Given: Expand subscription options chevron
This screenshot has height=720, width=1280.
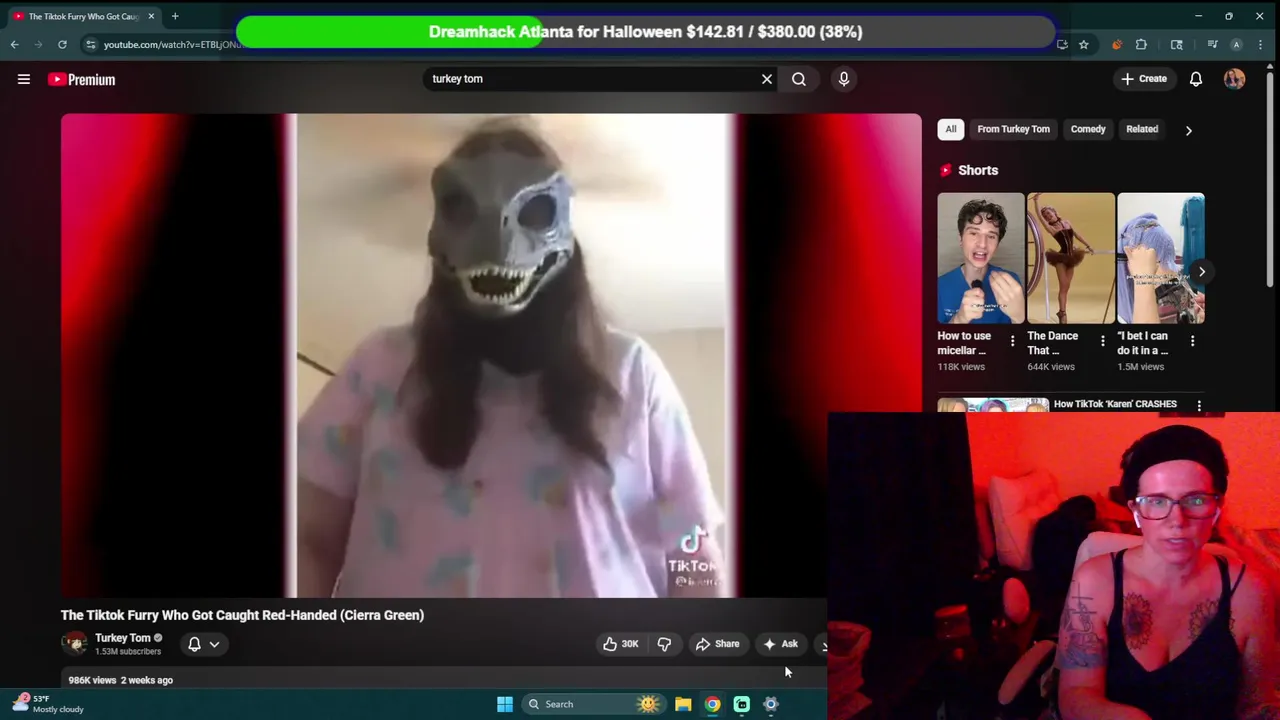Looking at the screenshot, I should [x=214, y=644].
